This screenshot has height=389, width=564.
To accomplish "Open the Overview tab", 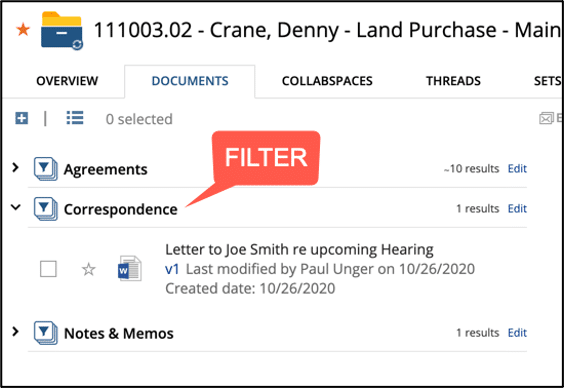I will click(x=67, y=81).
